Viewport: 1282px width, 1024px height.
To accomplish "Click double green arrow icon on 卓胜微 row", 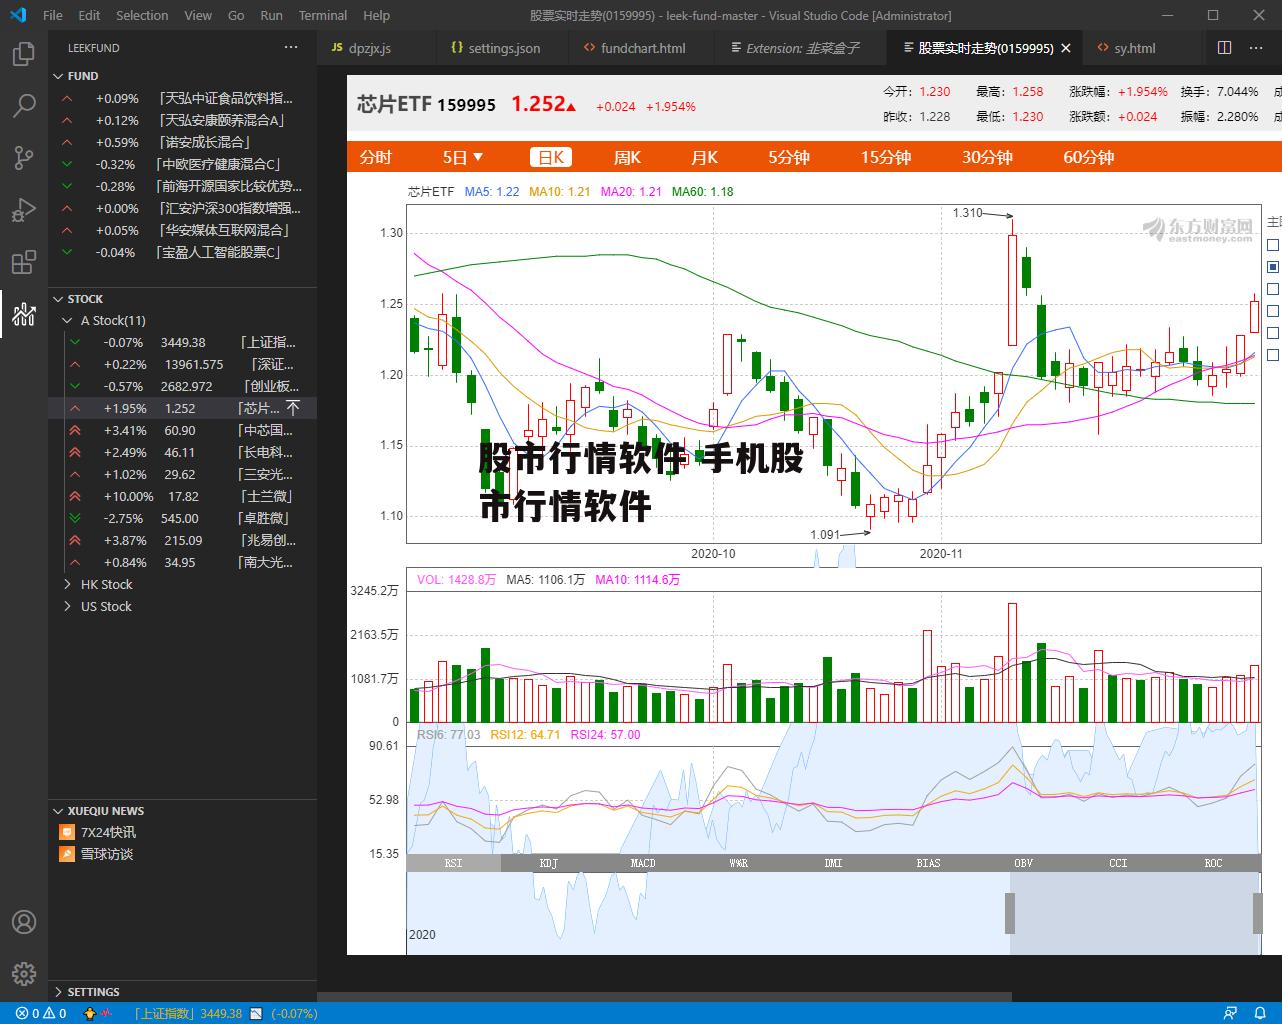I will click(x=74, y=518).
